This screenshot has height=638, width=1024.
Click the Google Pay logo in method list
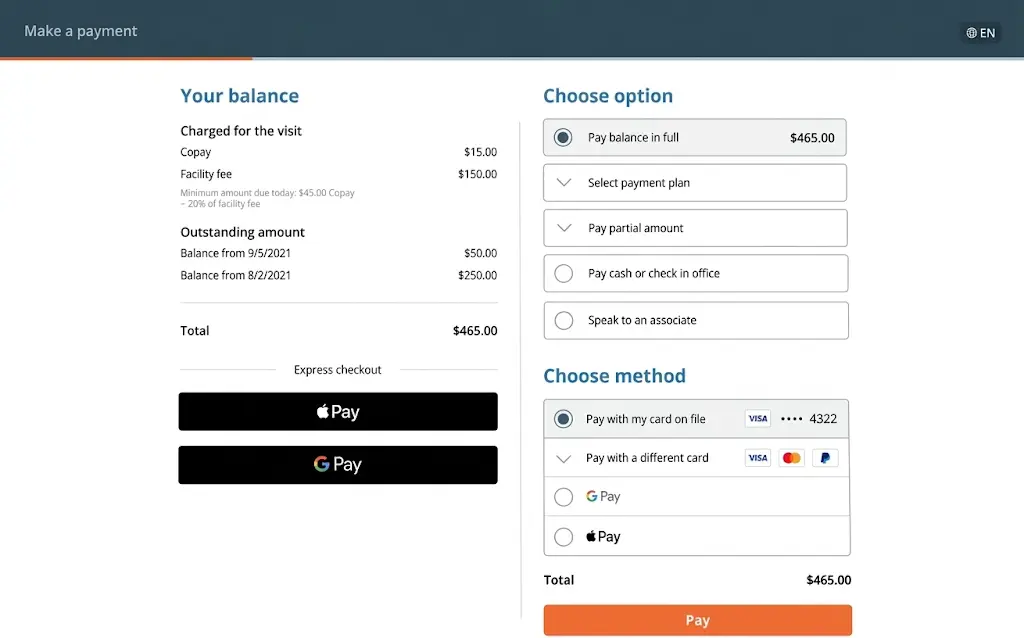(603, 496)
